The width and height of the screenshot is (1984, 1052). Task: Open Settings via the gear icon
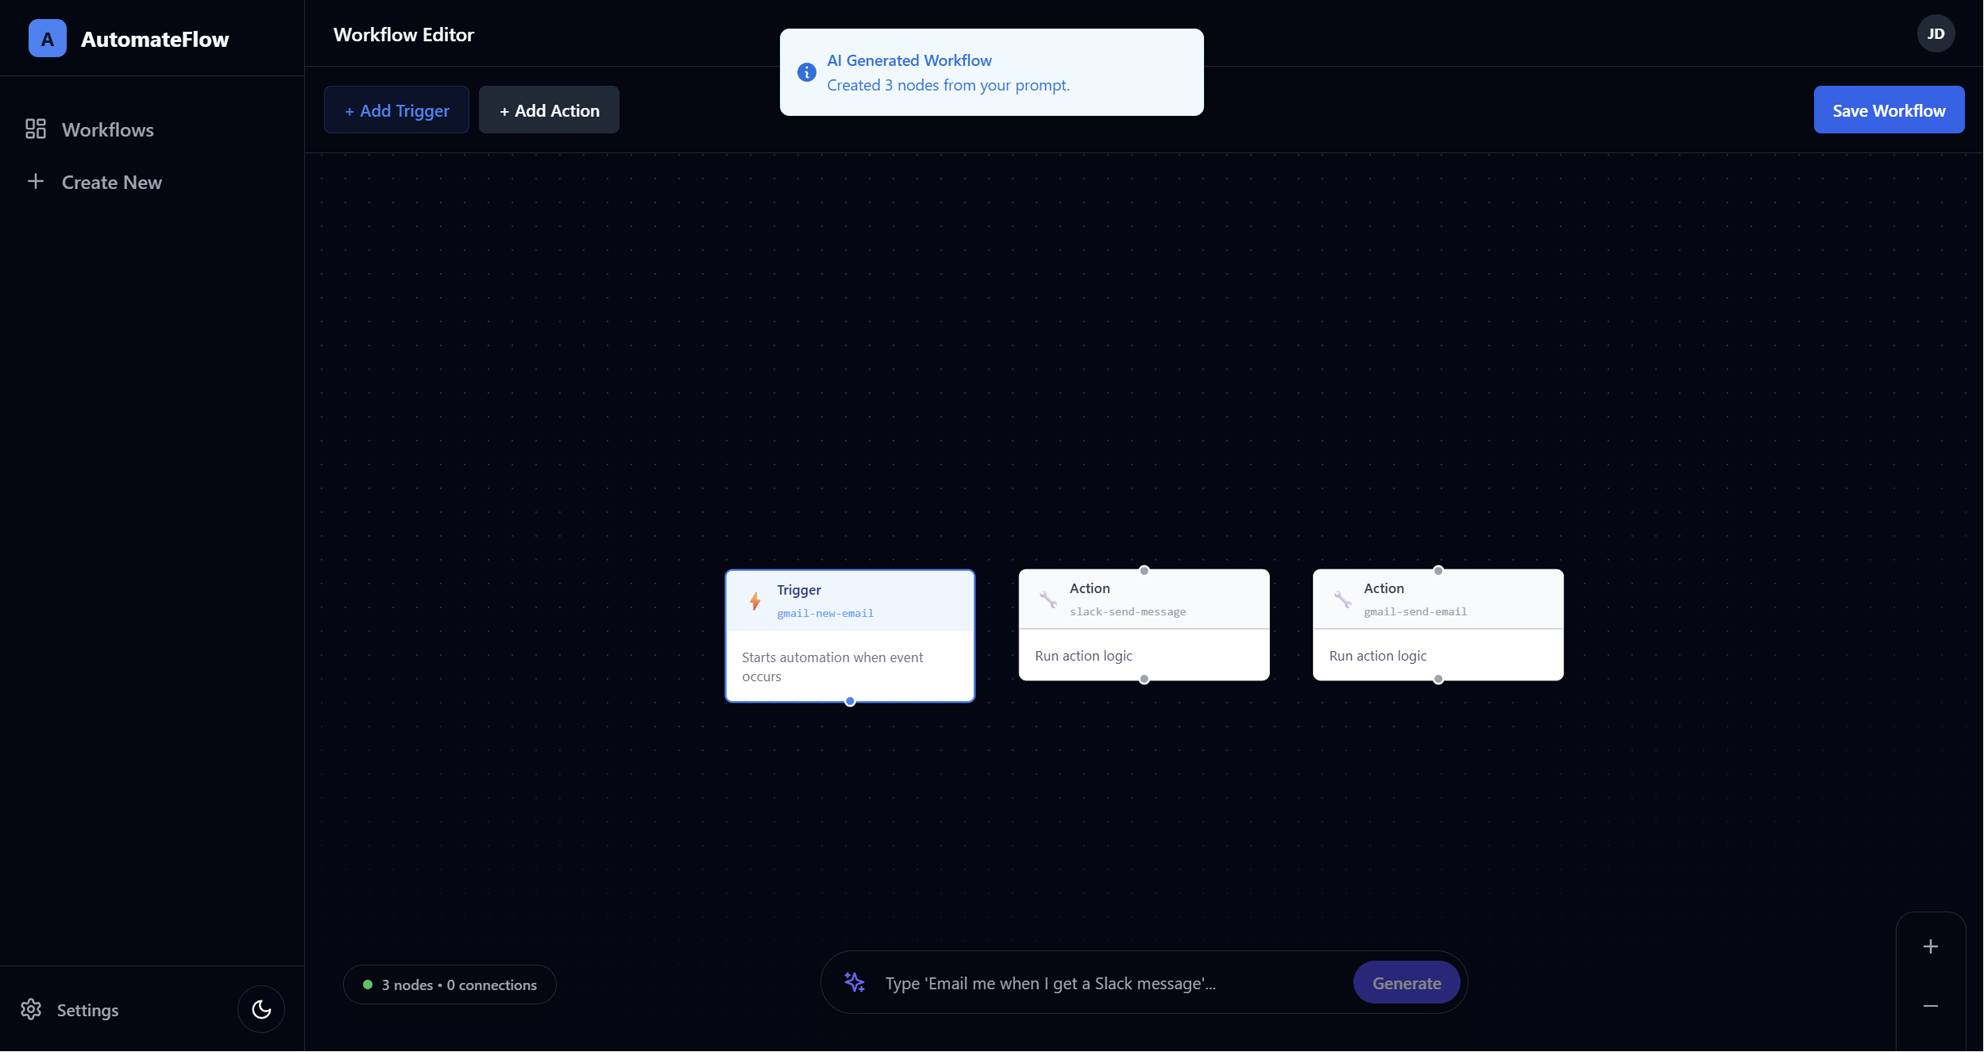tap(31, 1009)
